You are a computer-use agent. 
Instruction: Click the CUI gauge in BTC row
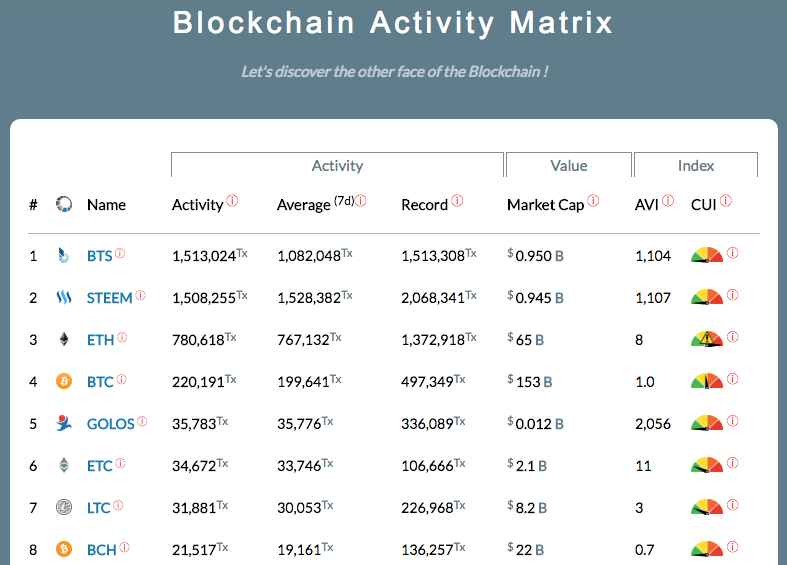tap(707, 381)
